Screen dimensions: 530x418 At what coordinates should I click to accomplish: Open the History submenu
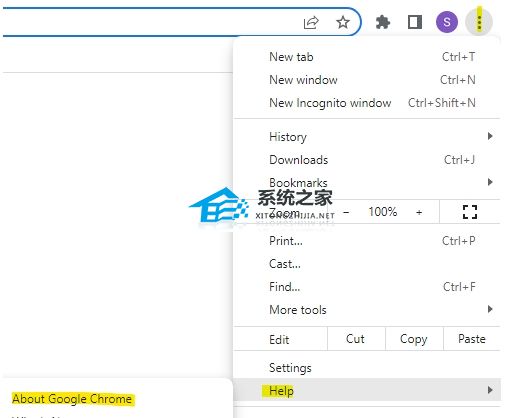[x=366, y=137]
